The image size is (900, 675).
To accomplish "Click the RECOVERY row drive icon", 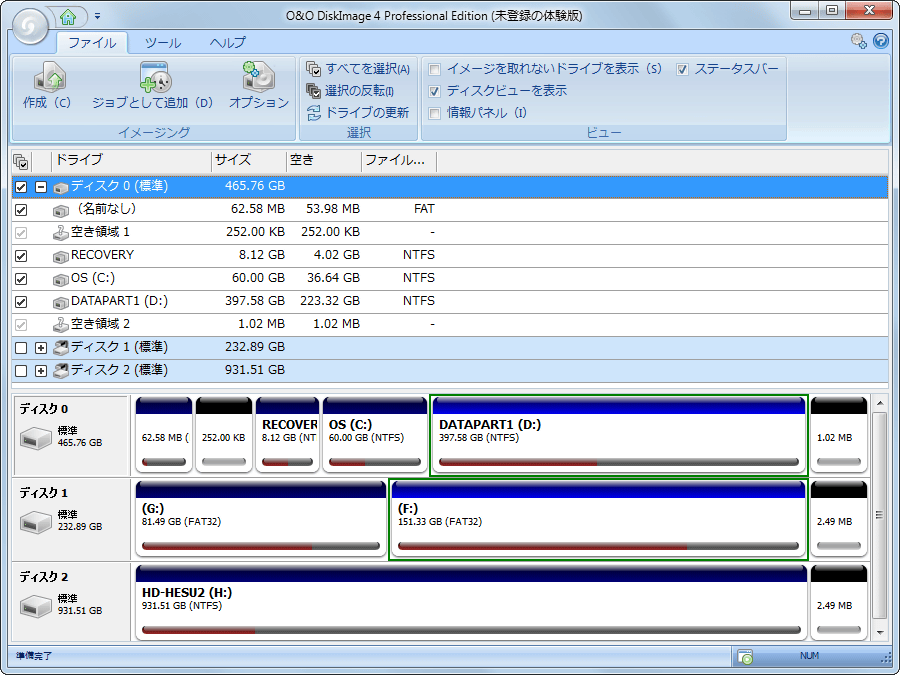I will click(61, 257).
